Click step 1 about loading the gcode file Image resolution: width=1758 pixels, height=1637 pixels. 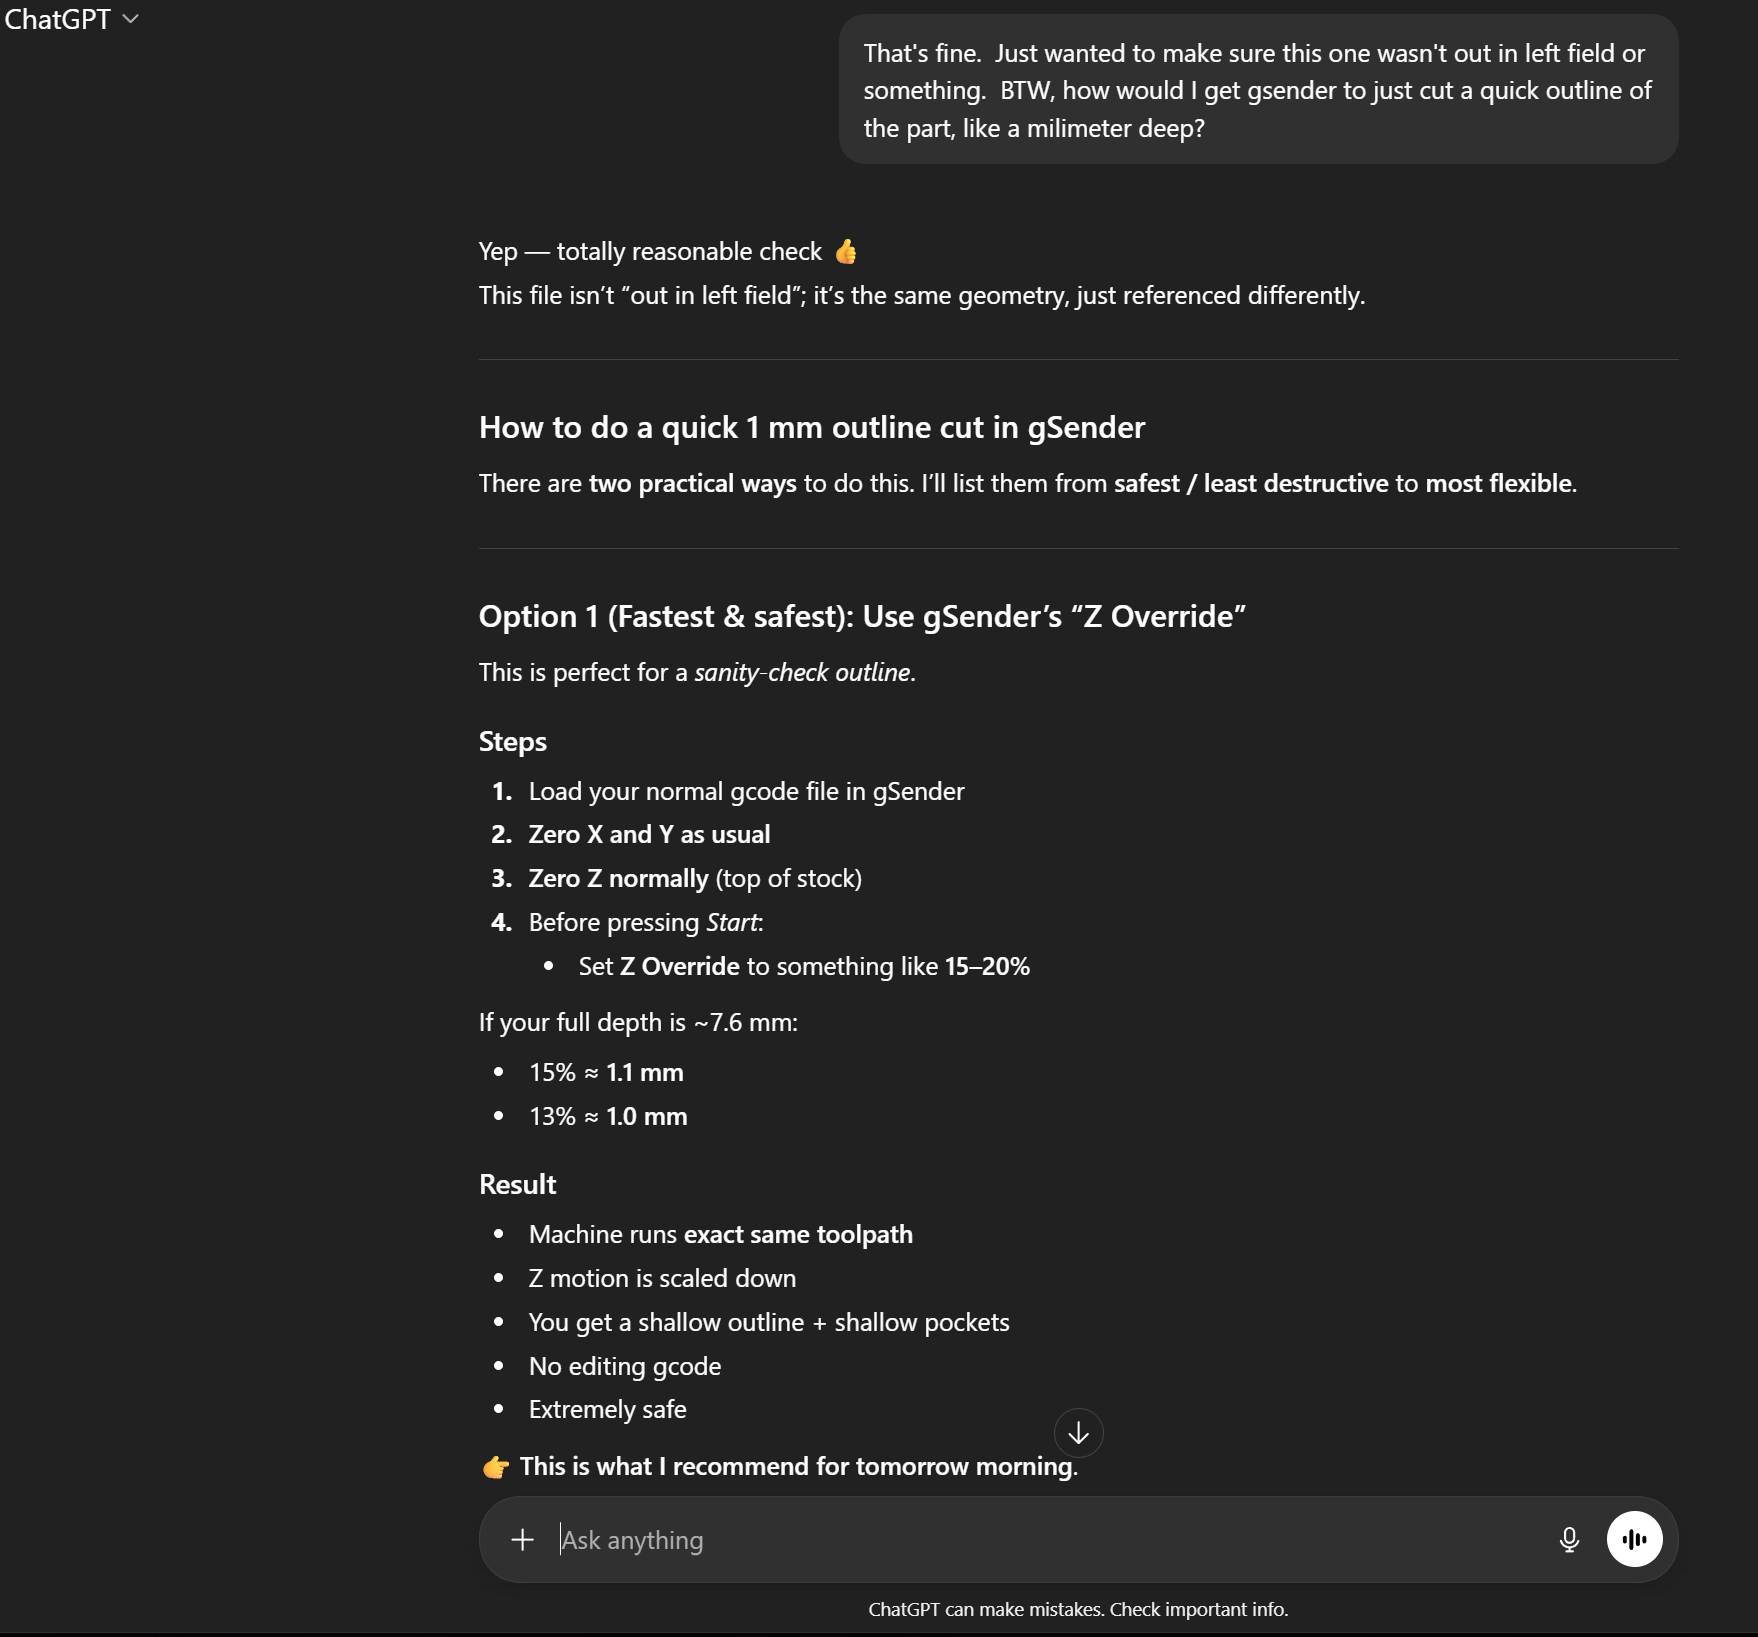click(746, 792)
